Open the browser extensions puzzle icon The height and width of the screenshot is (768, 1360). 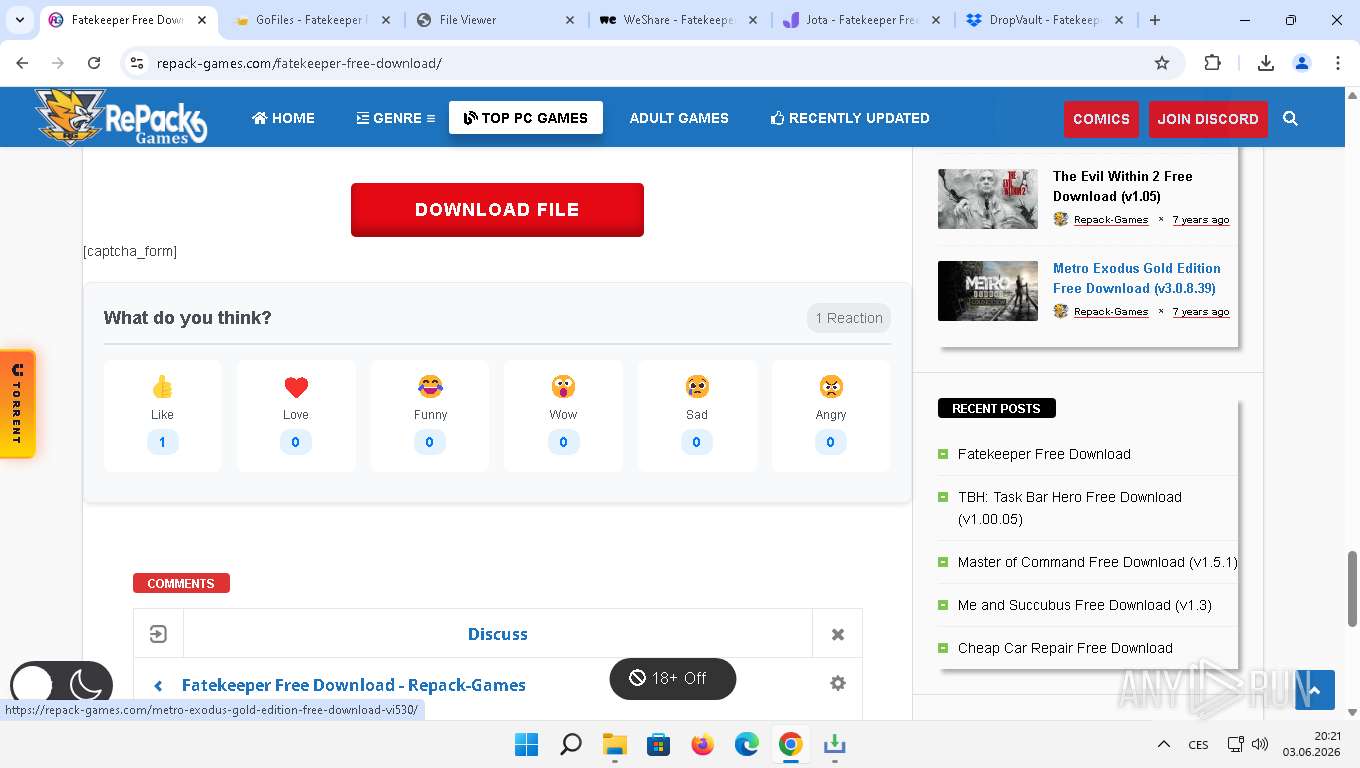[1212, 63]
